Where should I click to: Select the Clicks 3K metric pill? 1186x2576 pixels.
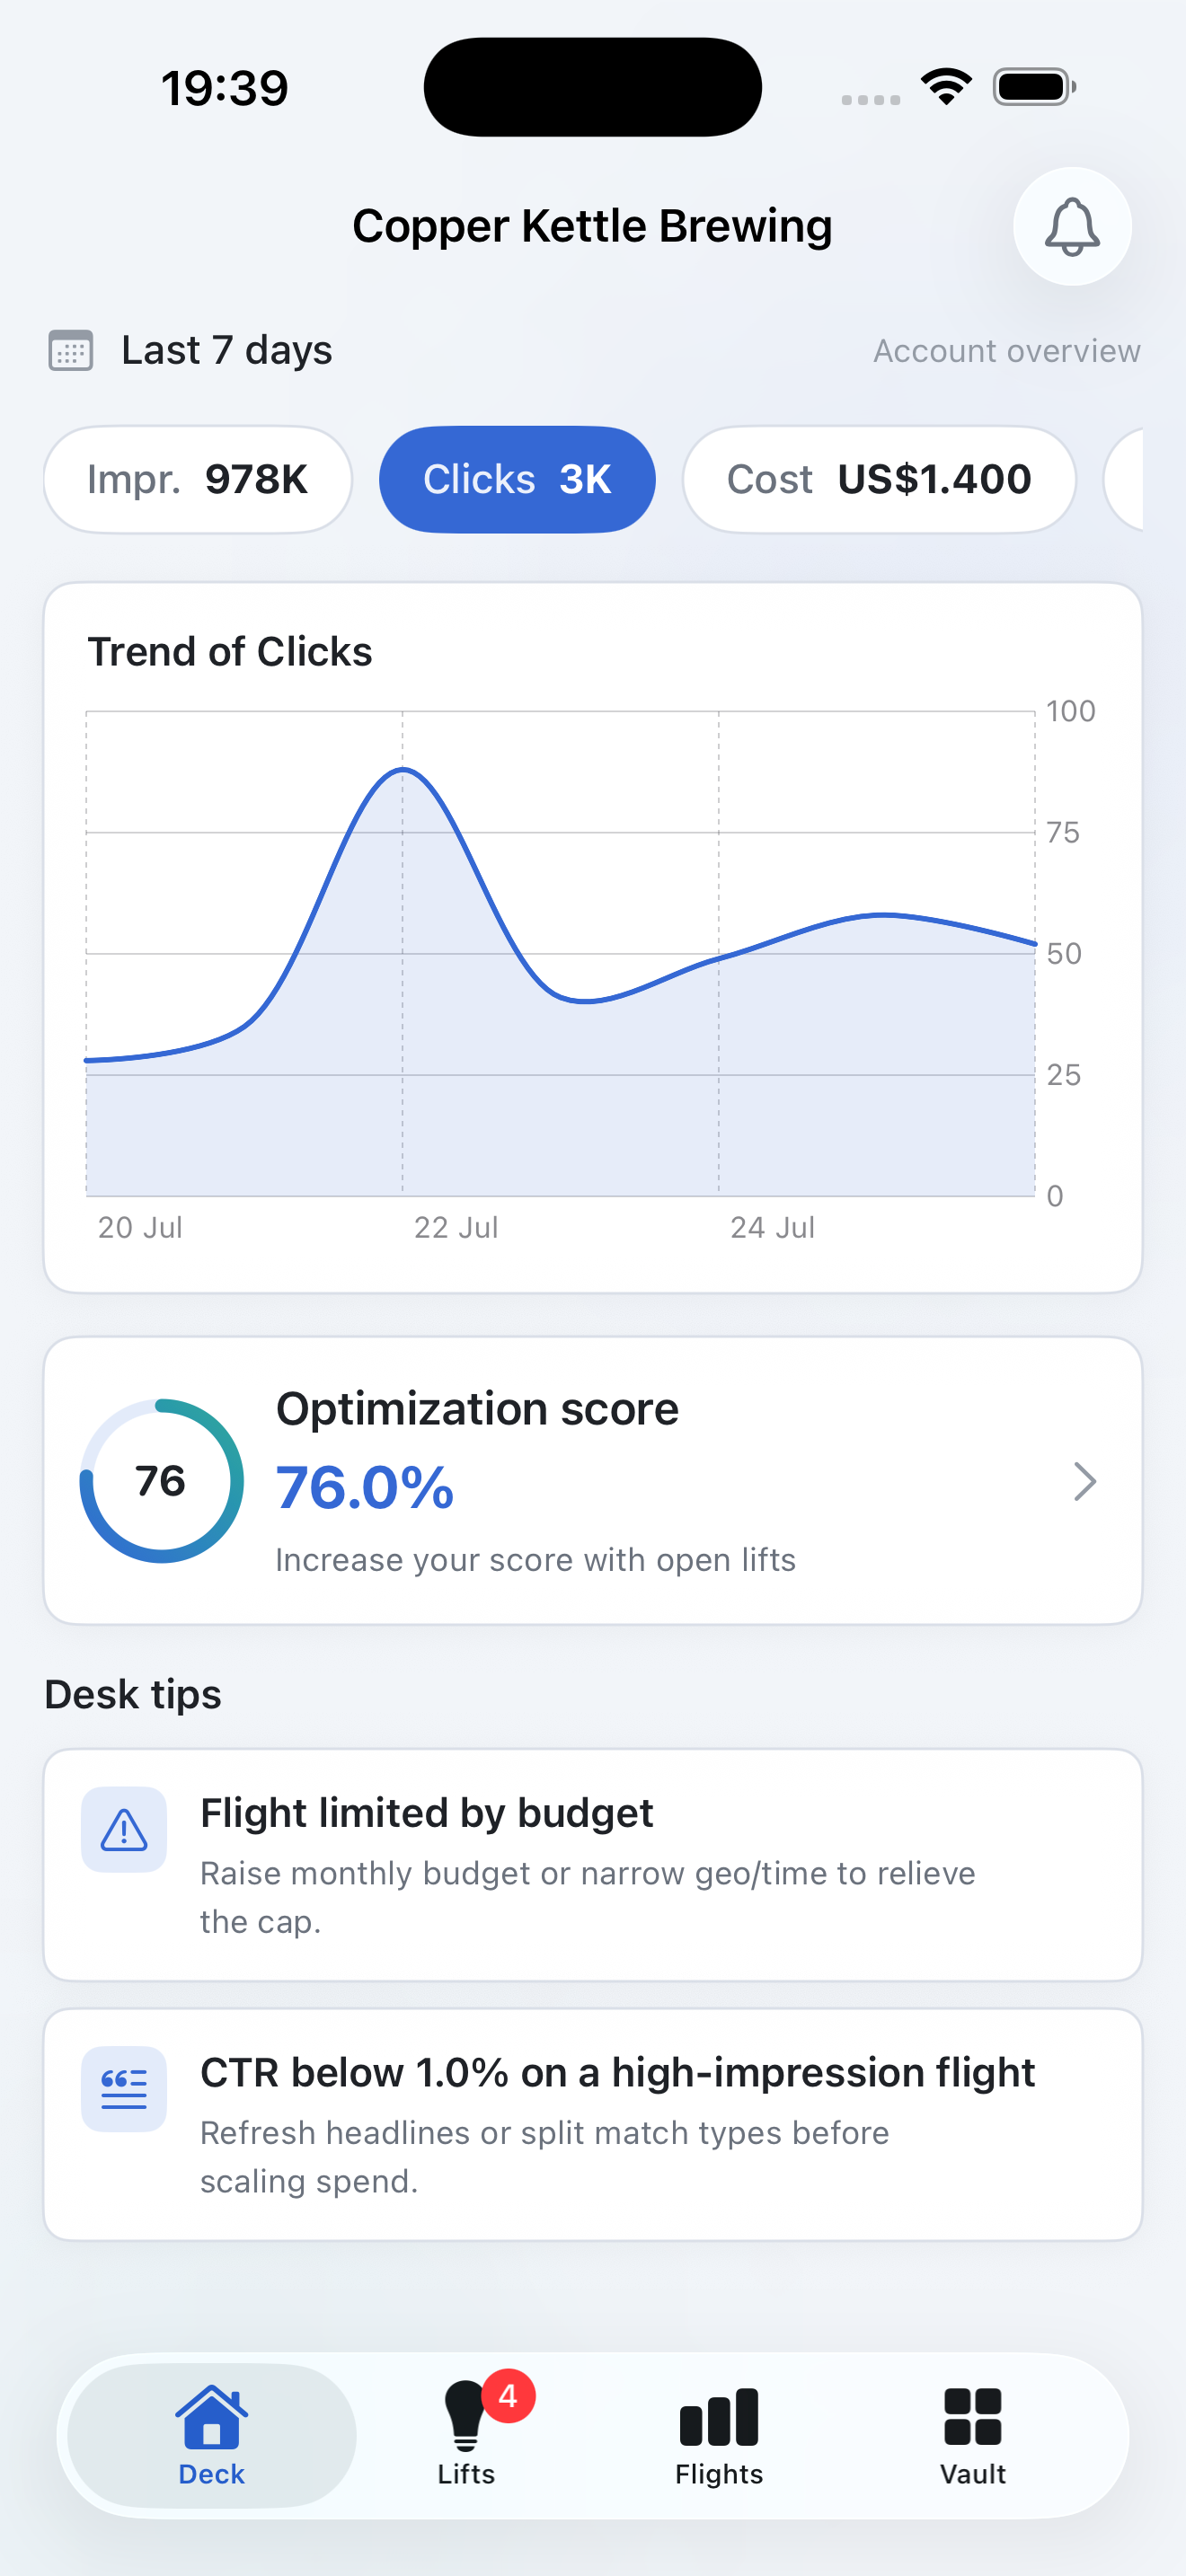coord(517,480)
